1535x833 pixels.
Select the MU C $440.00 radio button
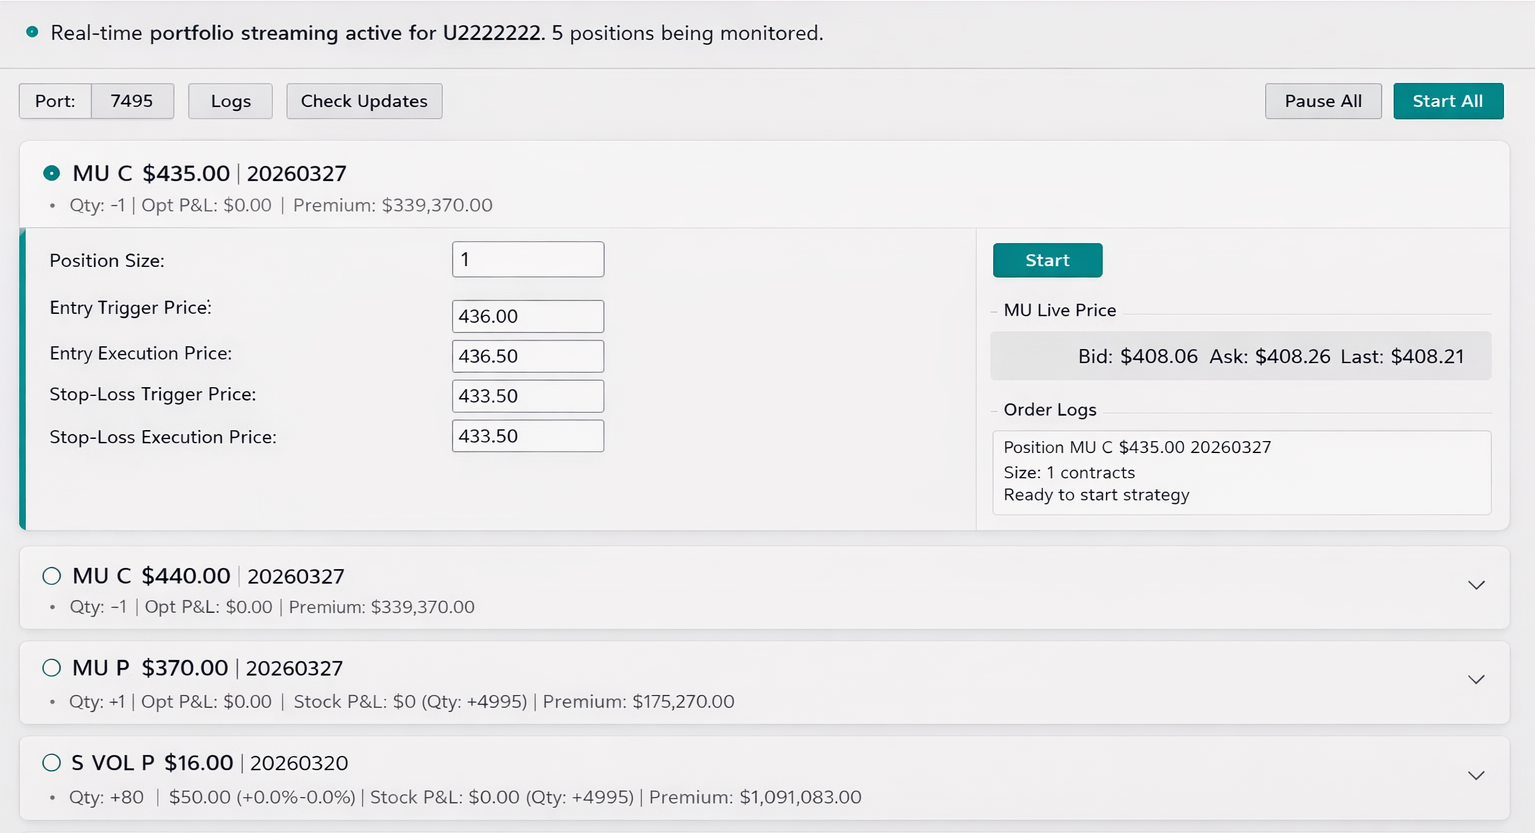click(52, 576)
